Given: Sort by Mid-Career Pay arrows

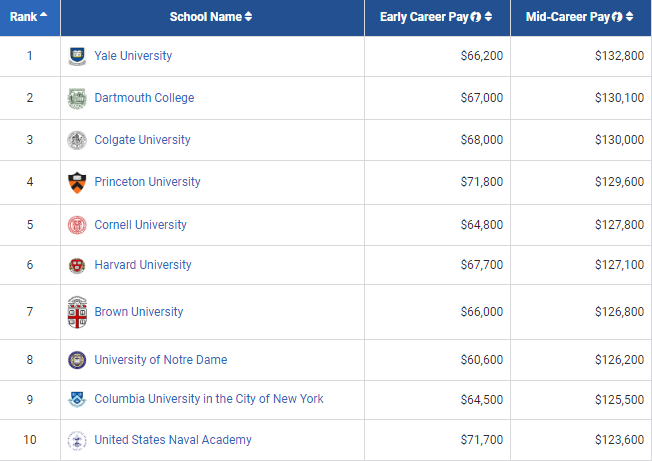Looking at the screenshot, I should (x=630, y=17).
